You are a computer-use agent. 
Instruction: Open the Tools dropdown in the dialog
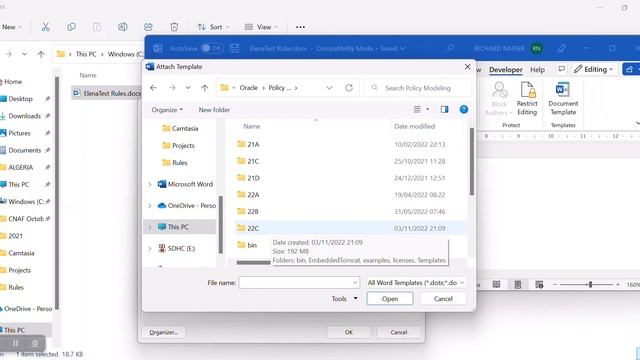tap(344, 299)
